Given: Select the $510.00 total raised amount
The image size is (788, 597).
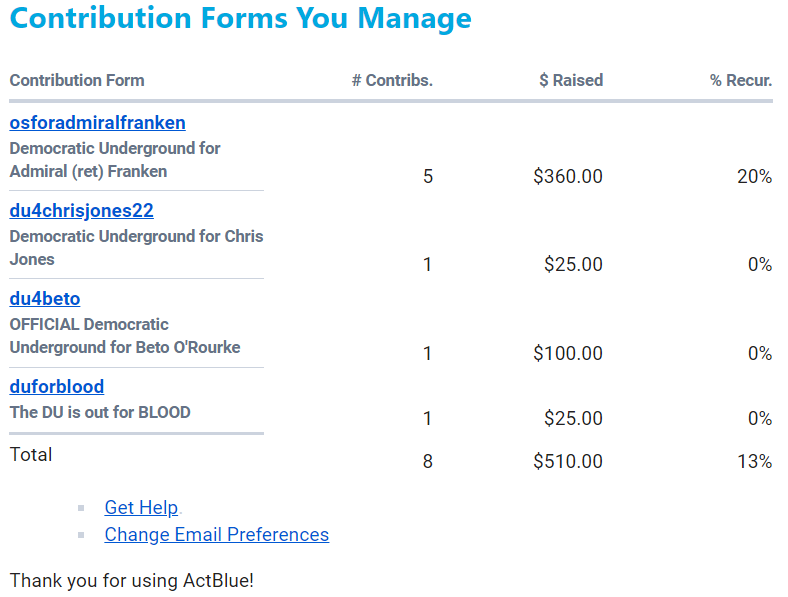Looking at the screenshot, I should point(567,462).
